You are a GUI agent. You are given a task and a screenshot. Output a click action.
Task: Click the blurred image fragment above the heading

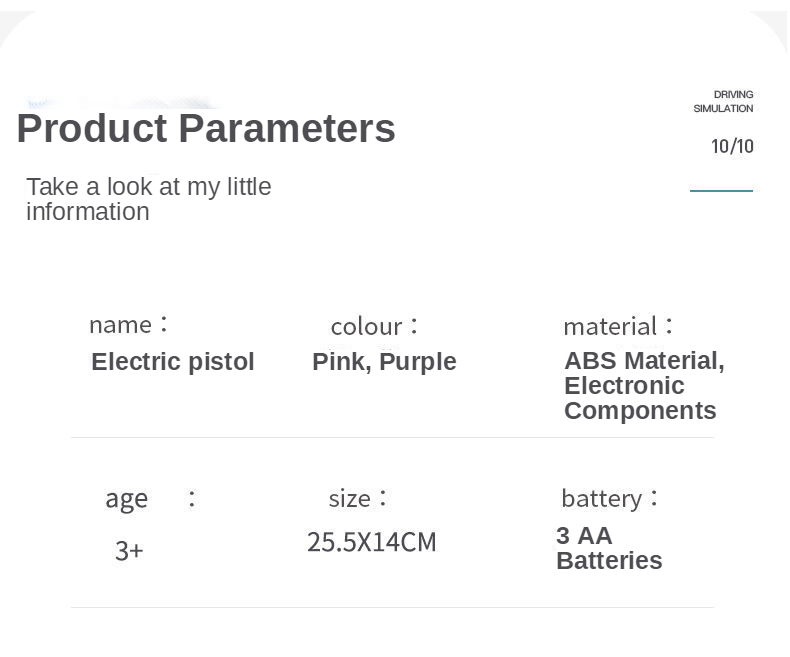pyautogui.click(x=120, y=103)
